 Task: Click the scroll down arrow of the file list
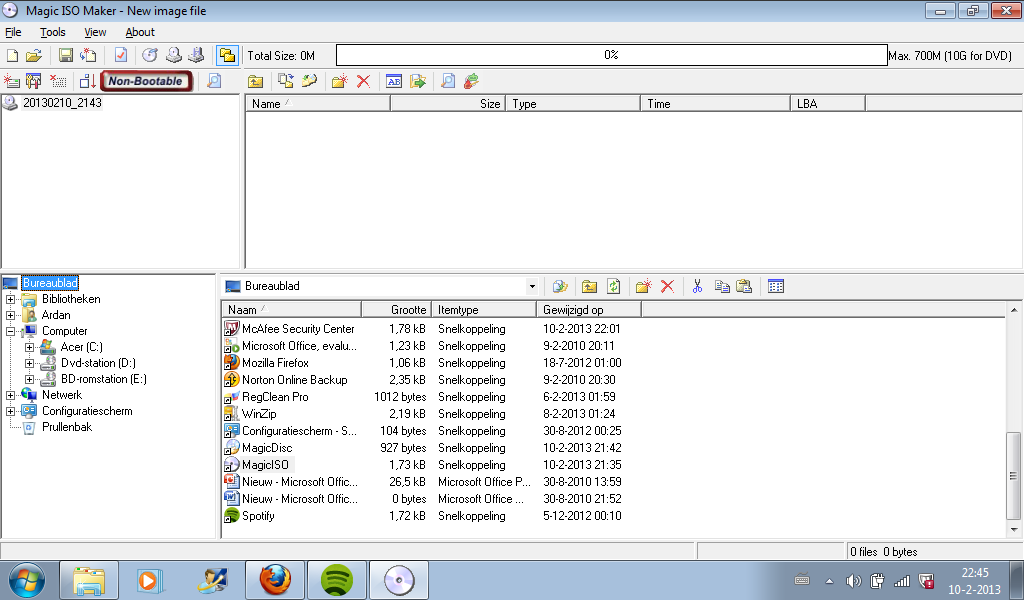(1014, 529)
